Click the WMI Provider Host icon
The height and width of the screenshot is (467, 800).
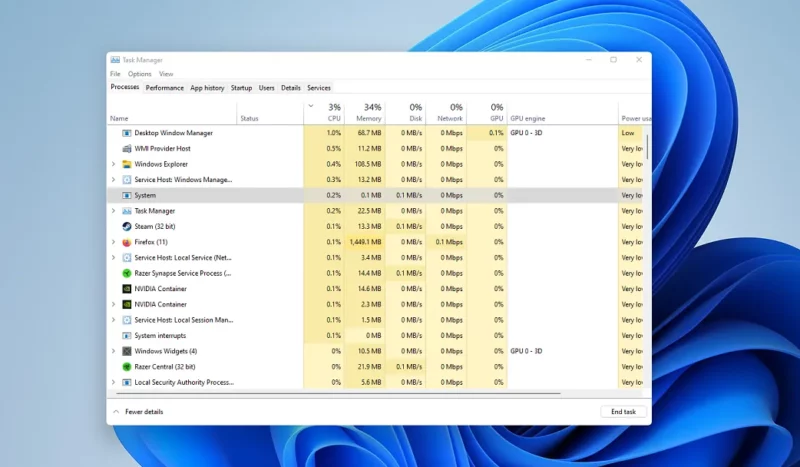point(127,149)
